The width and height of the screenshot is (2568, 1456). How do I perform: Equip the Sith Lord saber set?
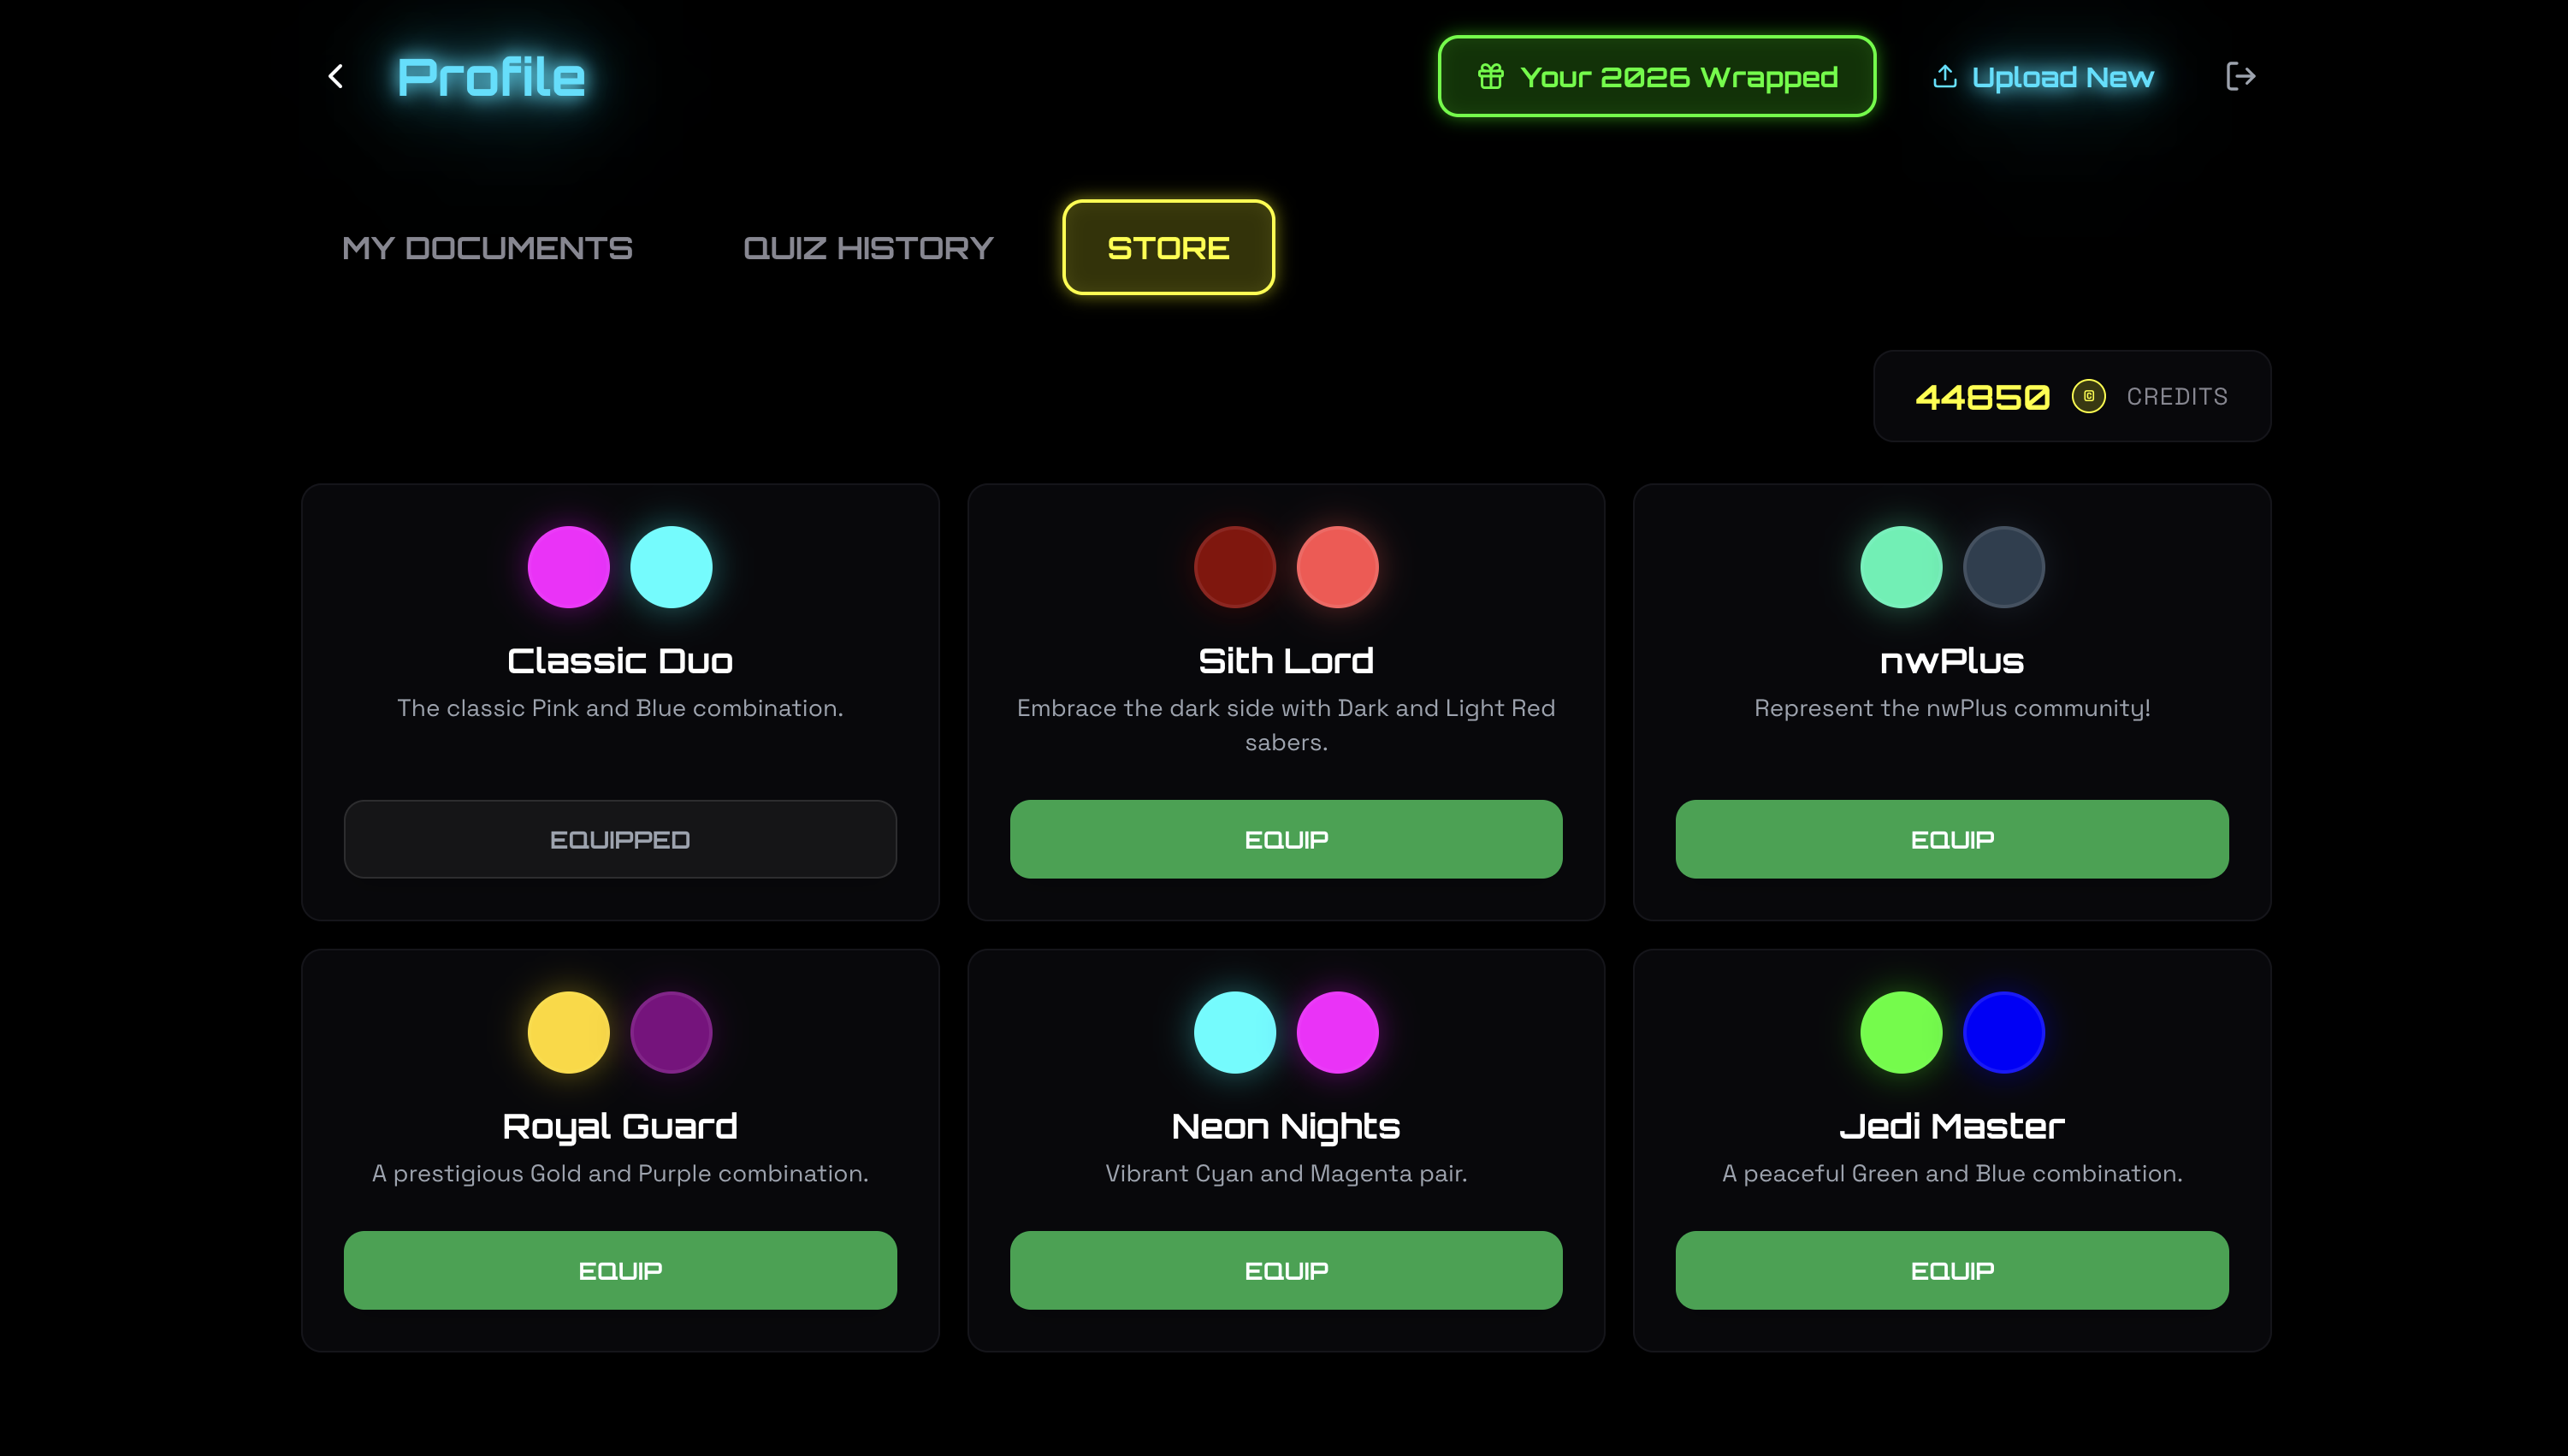tap(1286, 839)
